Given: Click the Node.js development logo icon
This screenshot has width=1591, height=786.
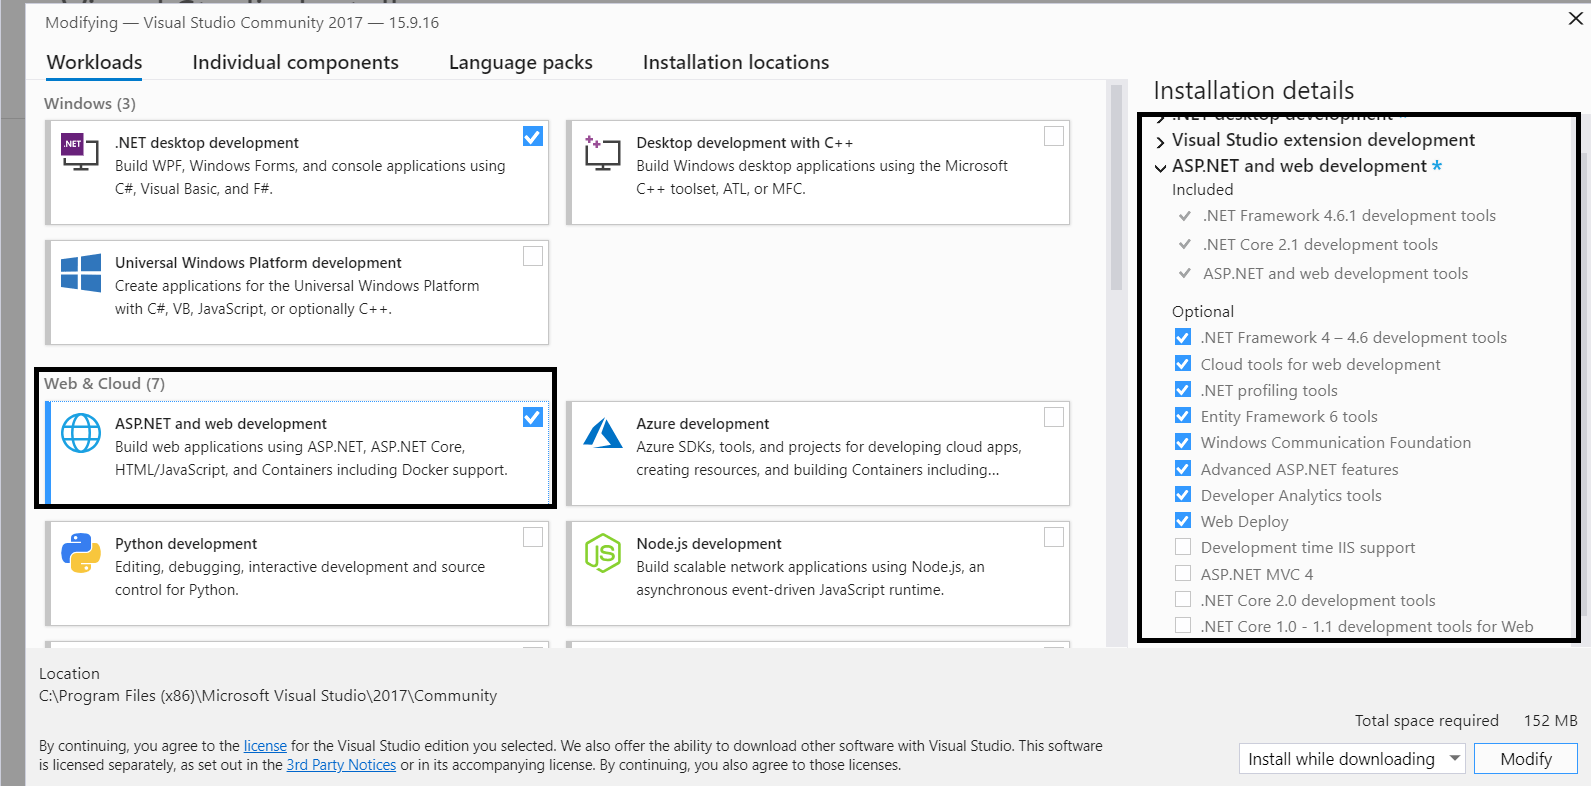Looking at the screenshot, I should [603, 553].
